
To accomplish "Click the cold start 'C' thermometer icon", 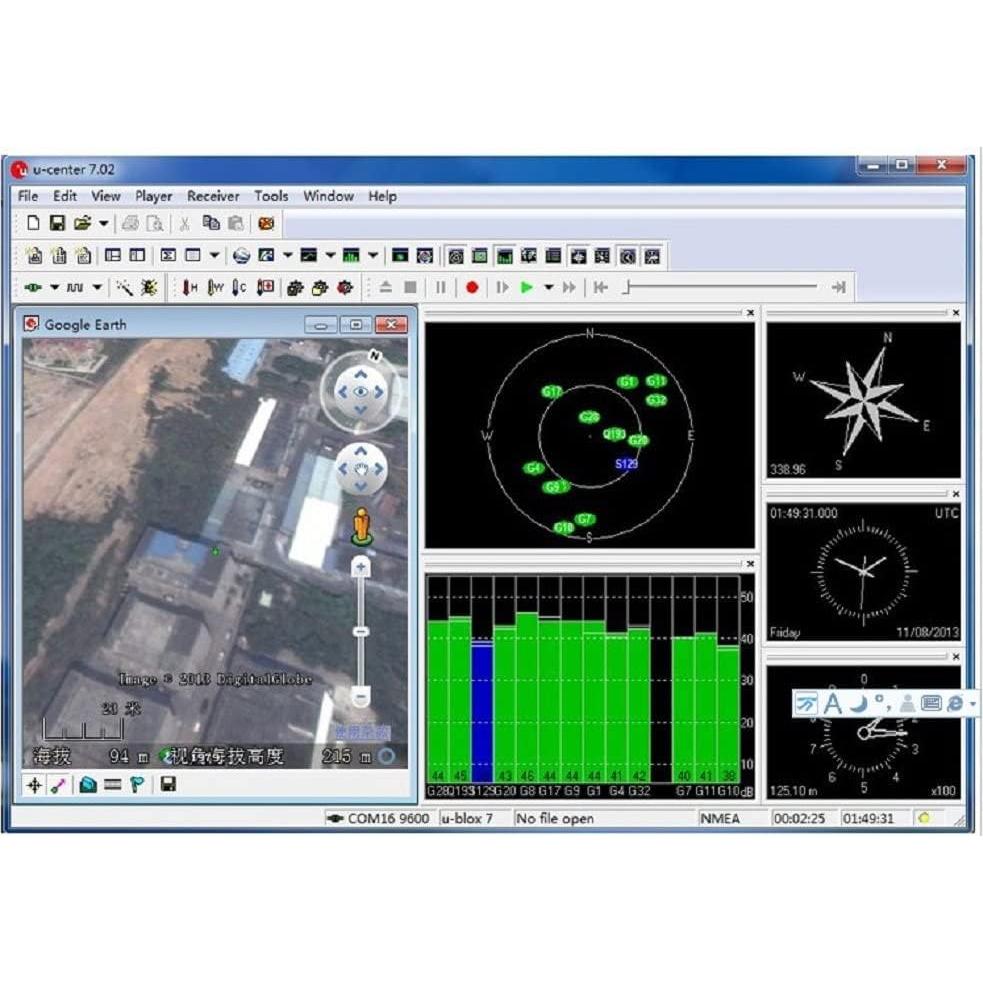I will click(239, 288).
